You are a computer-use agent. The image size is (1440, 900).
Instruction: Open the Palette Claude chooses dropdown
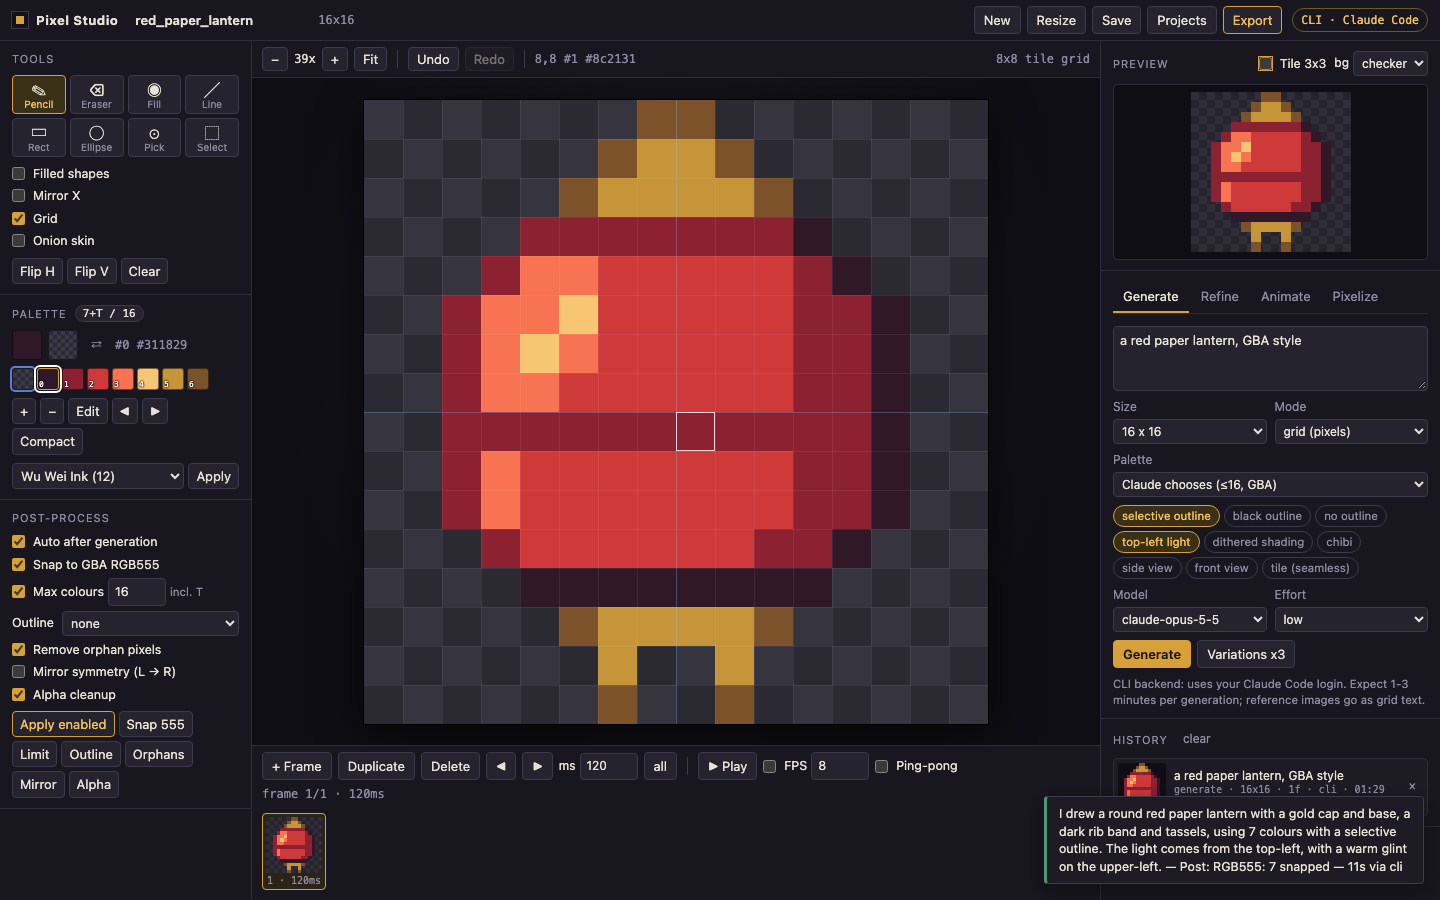1270,485
